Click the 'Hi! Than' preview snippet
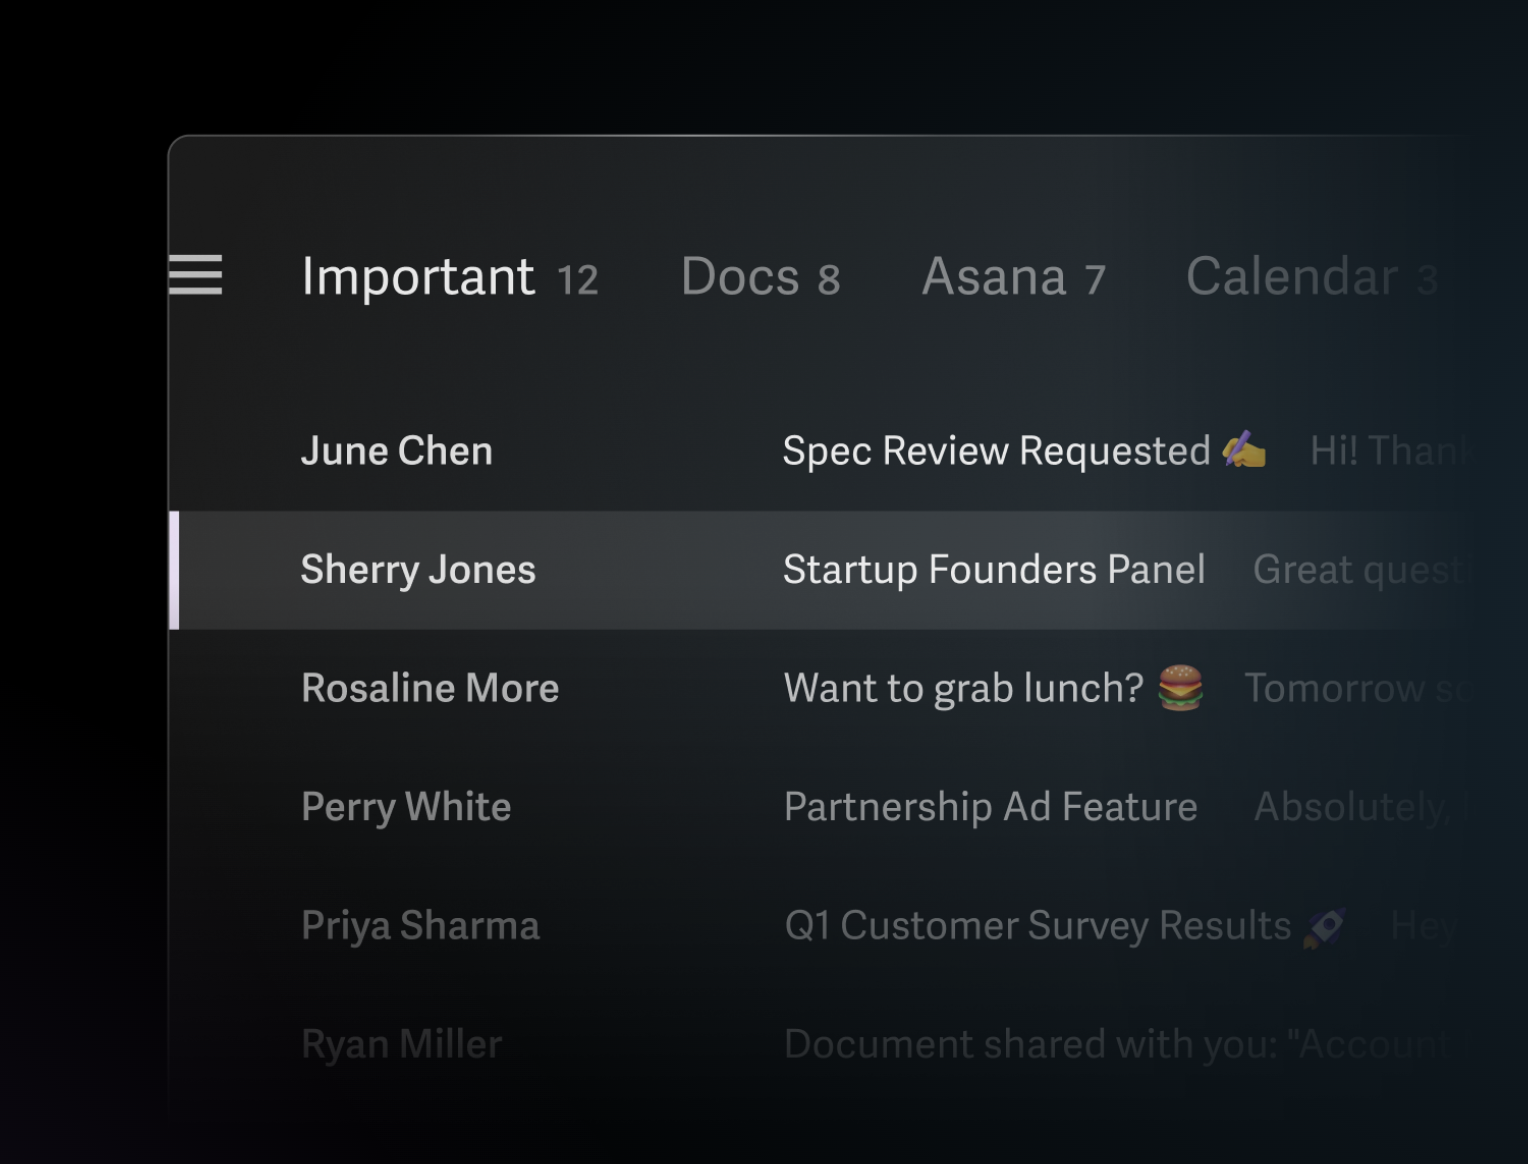The image size is (1528, 1164). (x=1388, y=451)
